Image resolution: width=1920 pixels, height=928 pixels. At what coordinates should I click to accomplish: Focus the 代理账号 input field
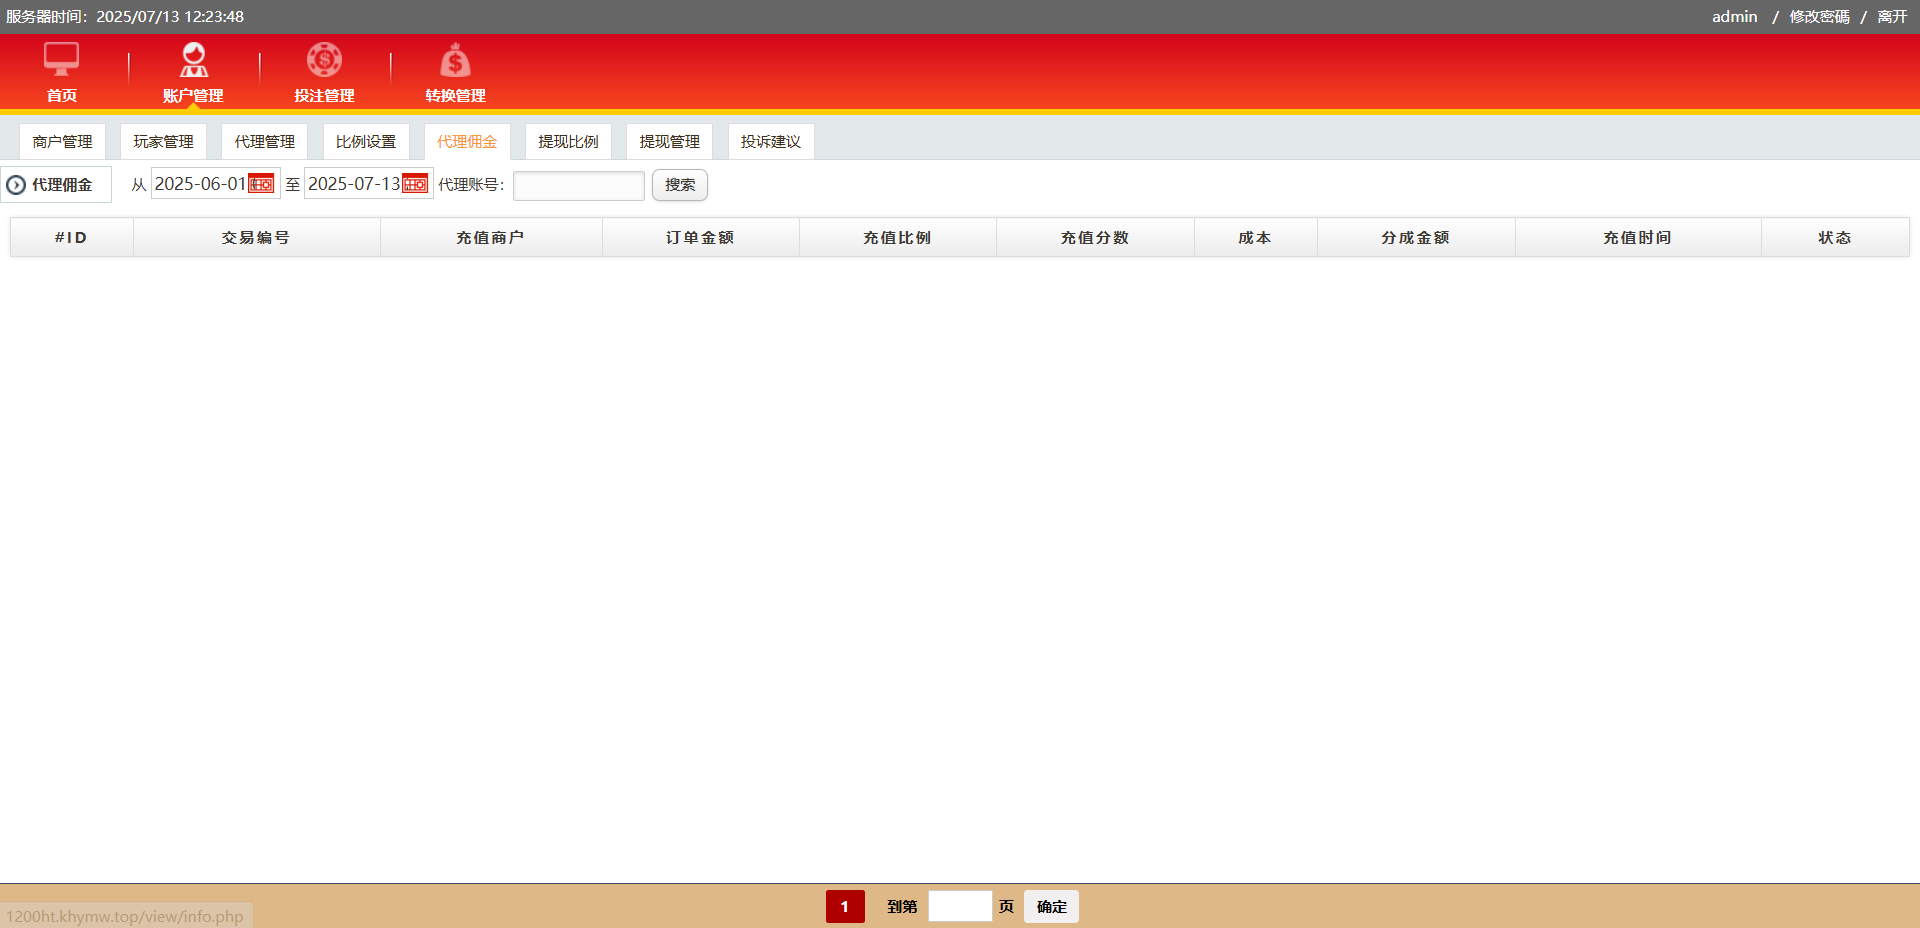[578, 186]
